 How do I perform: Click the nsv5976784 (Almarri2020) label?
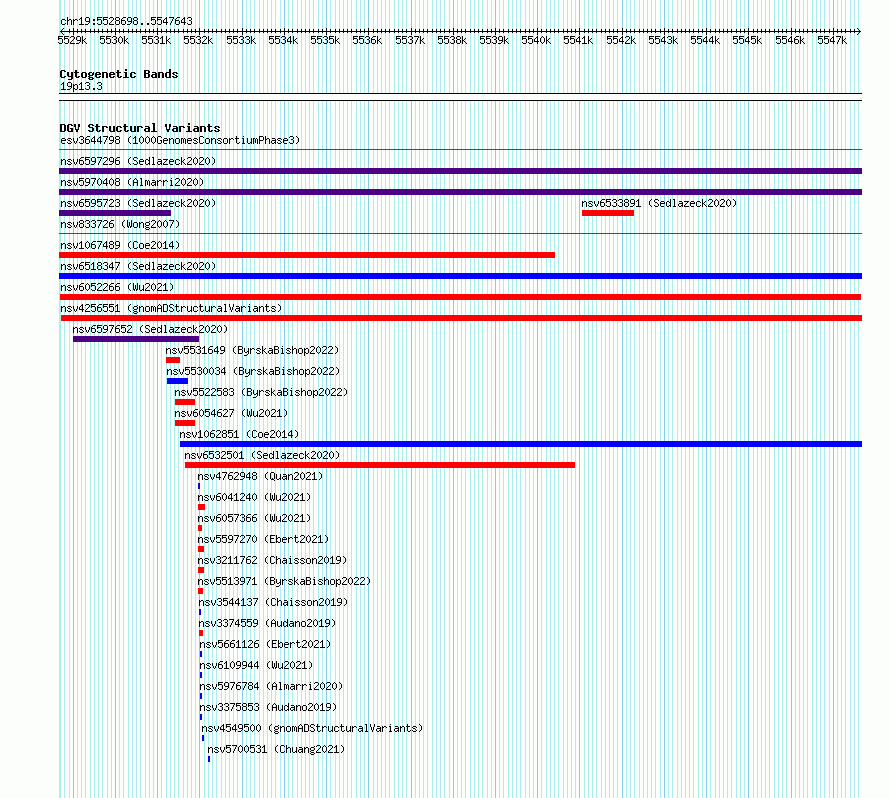point(271,686)
